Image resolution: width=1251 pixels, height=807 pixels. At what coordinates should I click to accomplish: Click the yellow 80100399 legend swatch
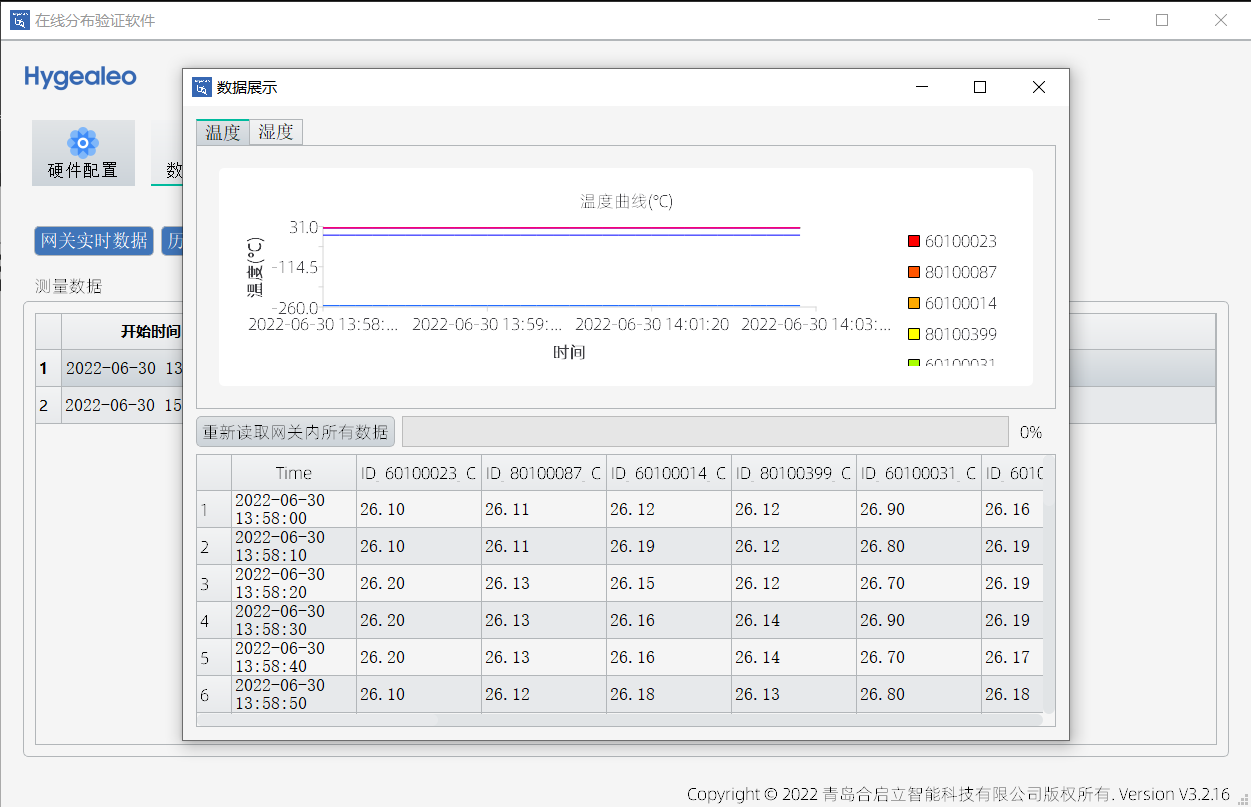[913, 334]
